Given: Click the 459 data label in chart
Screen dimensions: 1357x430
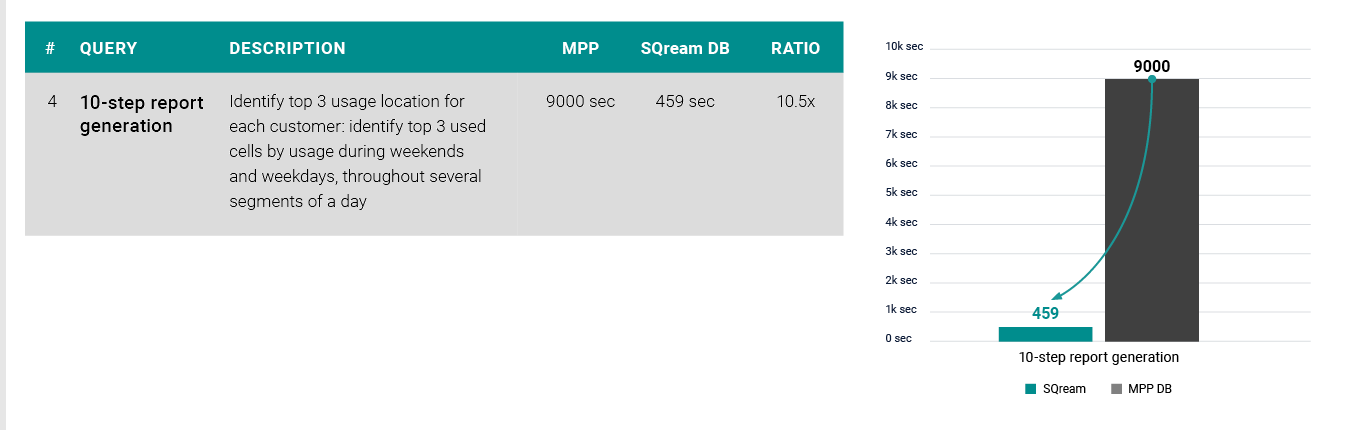Looking at the screenshot, I should click(1046, 313).
